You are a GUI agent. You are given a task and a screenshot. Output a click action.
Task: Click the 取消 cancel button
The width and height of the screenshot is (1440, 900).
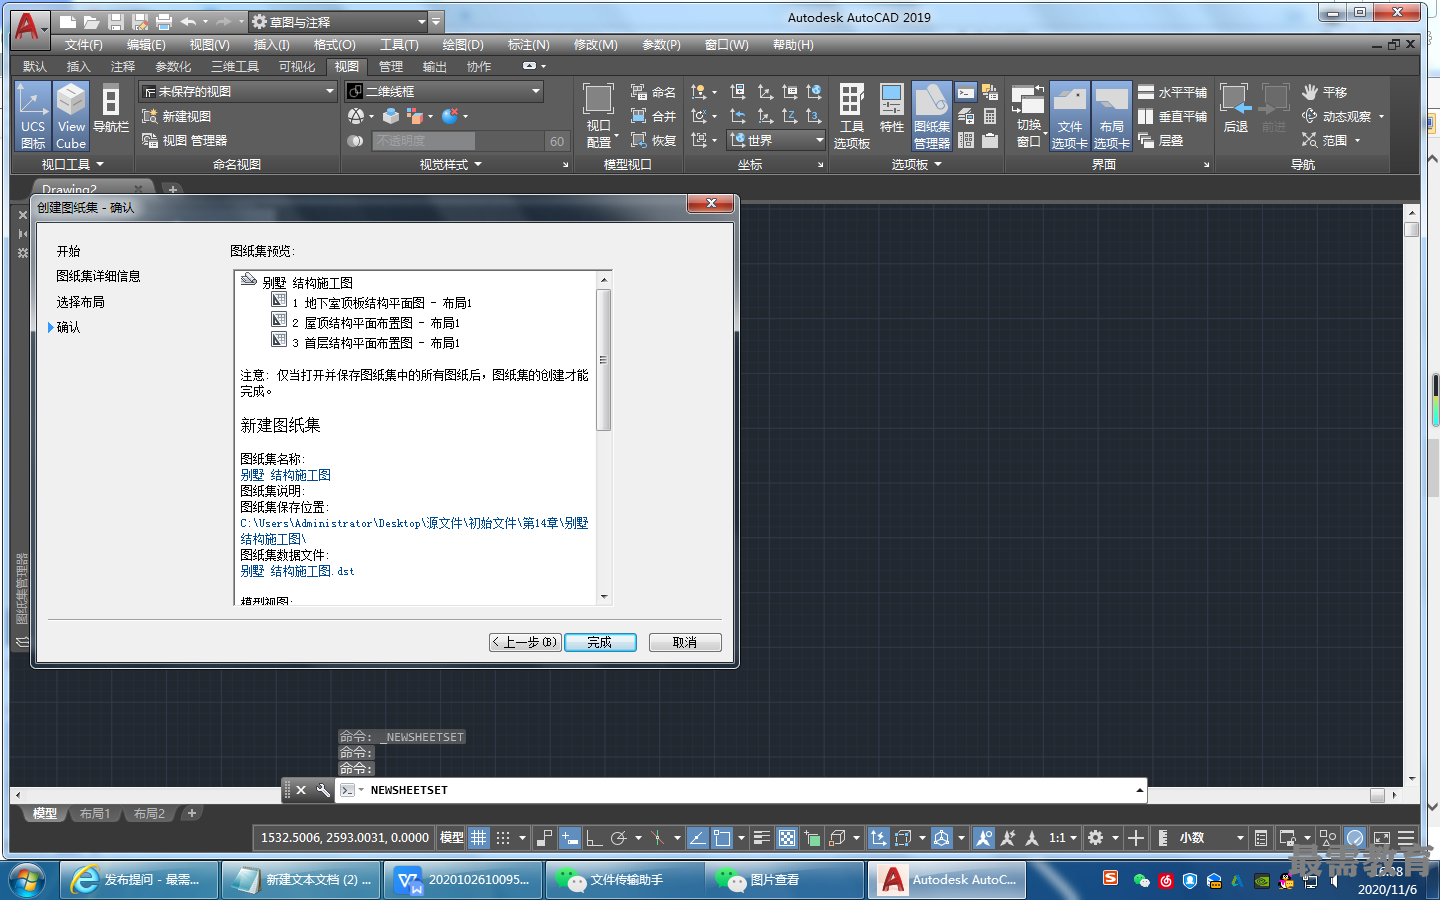pos(685,642)
